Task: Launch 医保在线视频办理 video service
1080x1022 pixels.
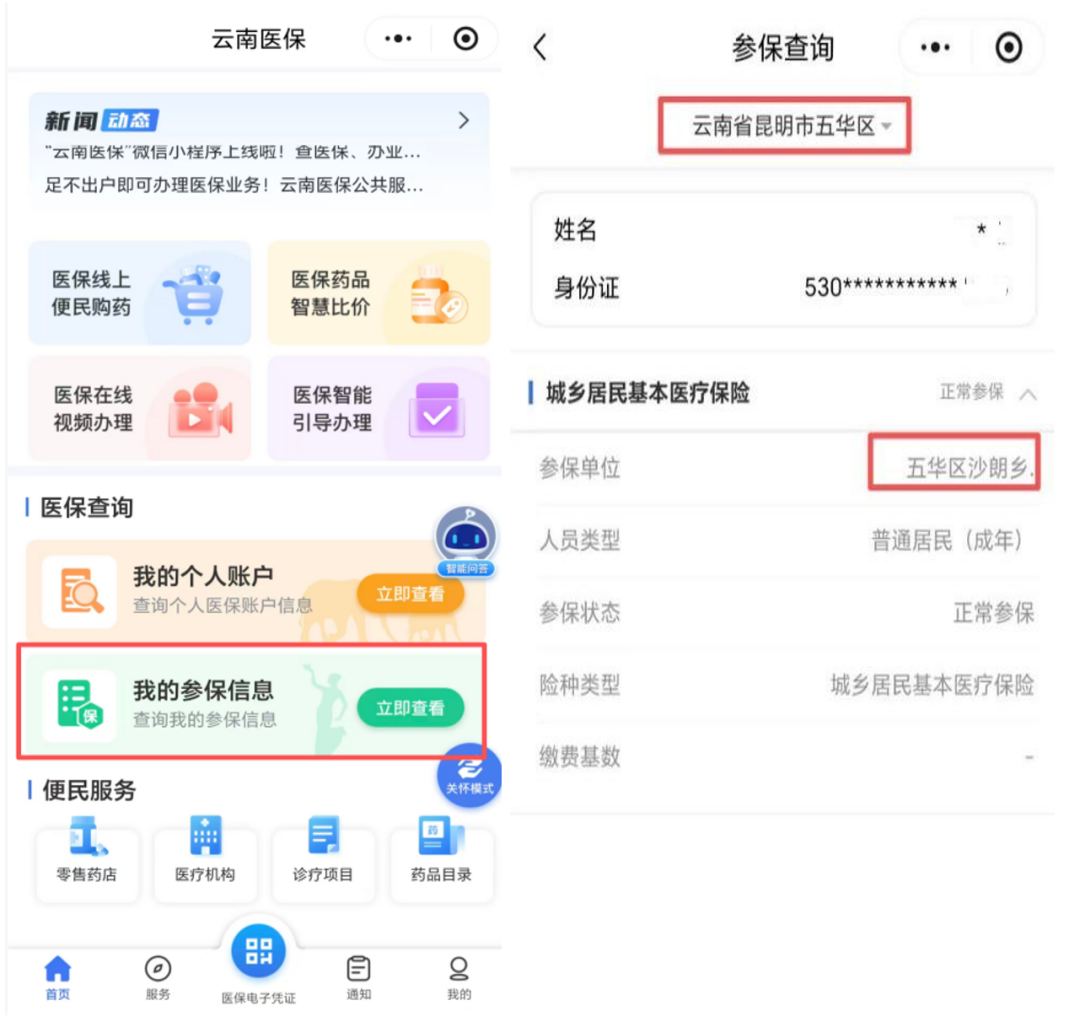Action: pos(139,408)
